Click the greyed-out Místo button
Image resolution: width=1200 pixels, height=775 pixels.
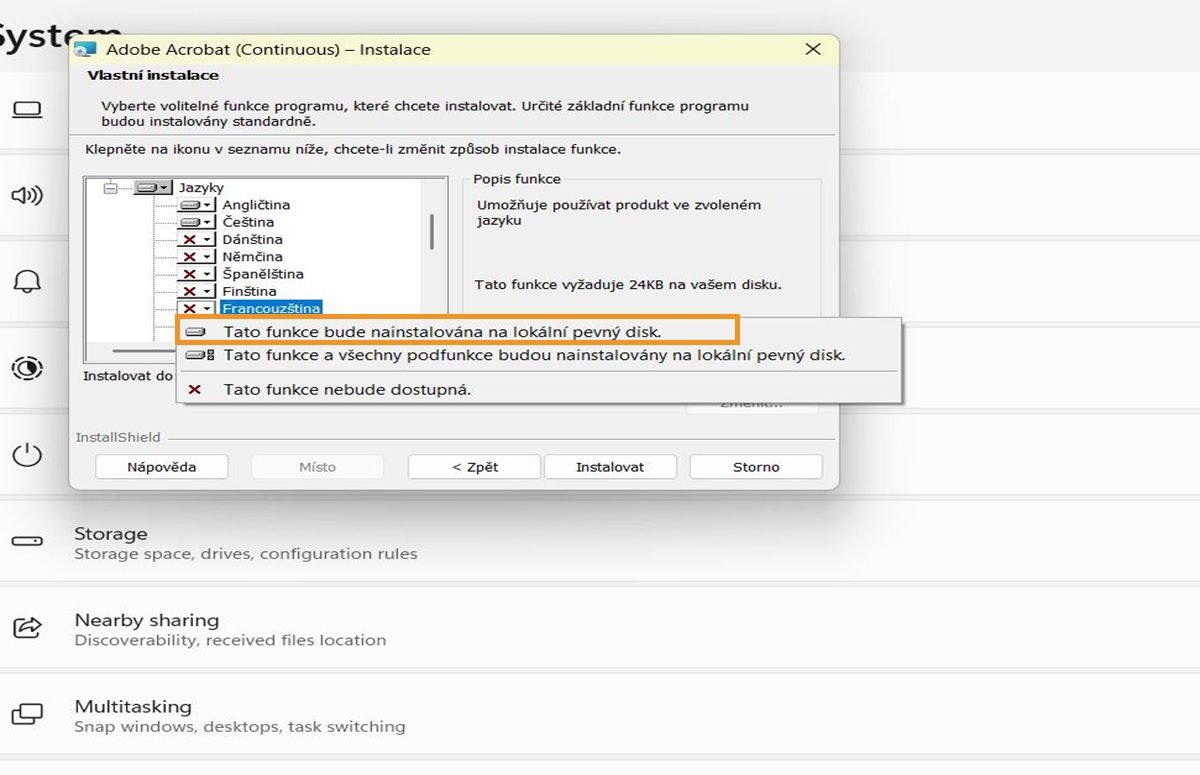(317, 467)
